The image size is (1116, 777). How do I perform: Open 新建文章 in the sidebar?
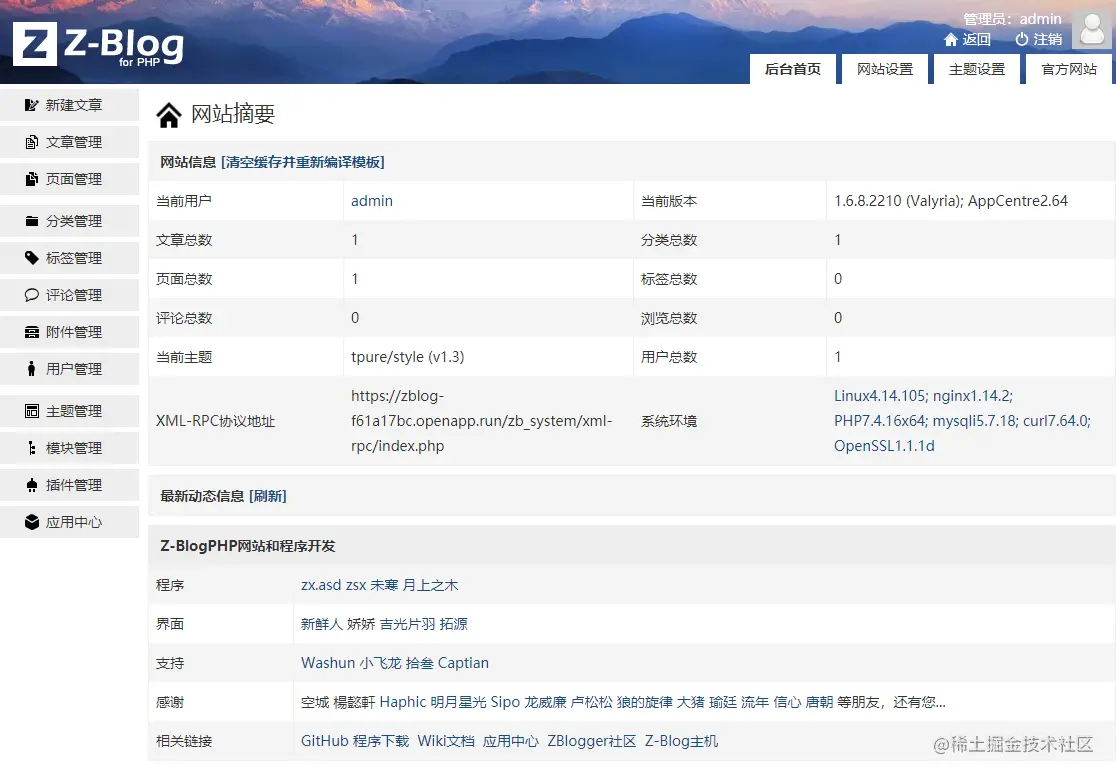(x=70, y=105)
